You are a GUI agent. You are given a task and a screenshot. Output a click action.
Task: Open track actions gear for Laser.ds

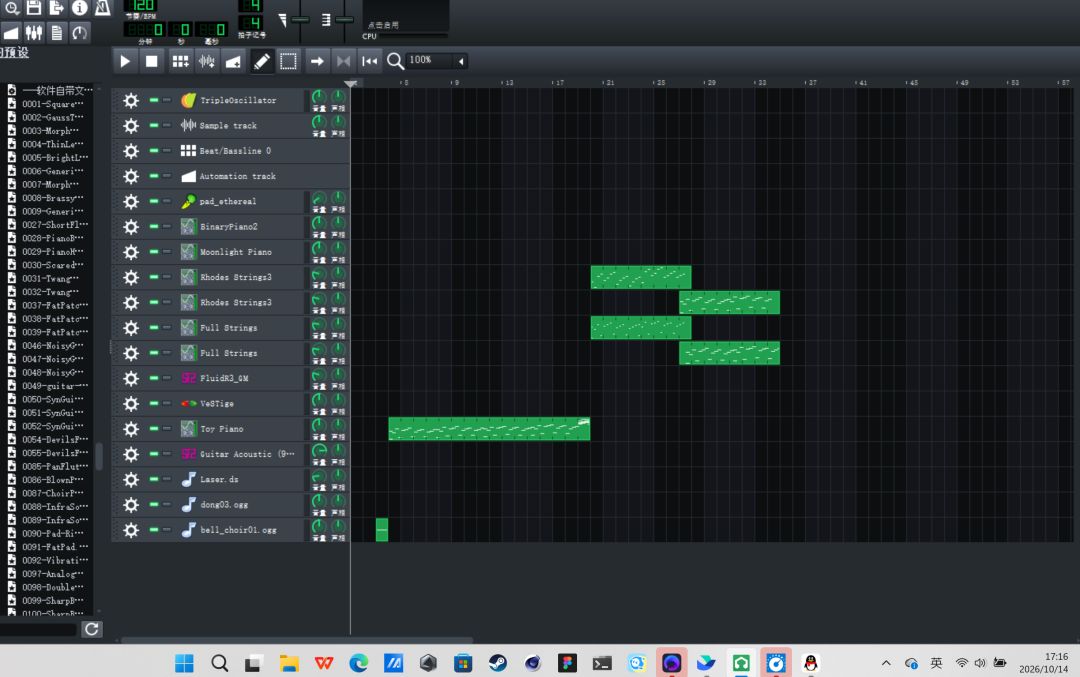[131, 479]
